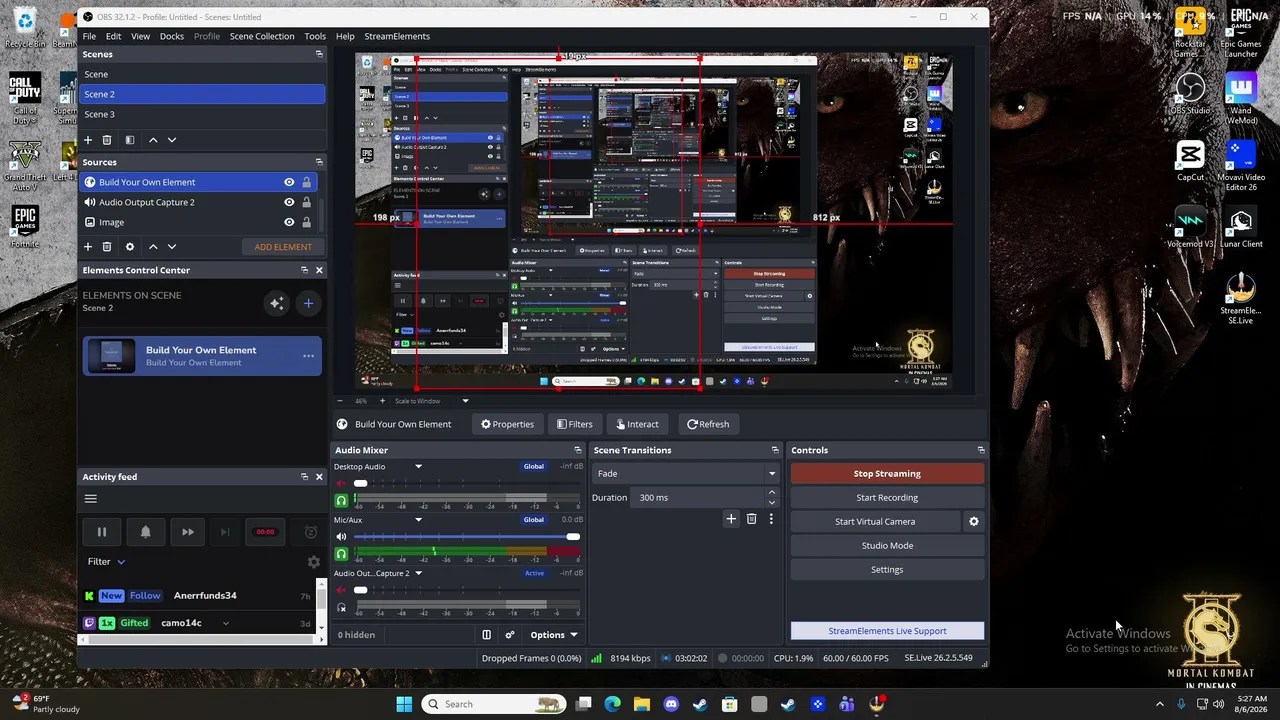This screenshot has width=1280, height=720.
Task: Click Start Recording
Action: pos(887,498)
